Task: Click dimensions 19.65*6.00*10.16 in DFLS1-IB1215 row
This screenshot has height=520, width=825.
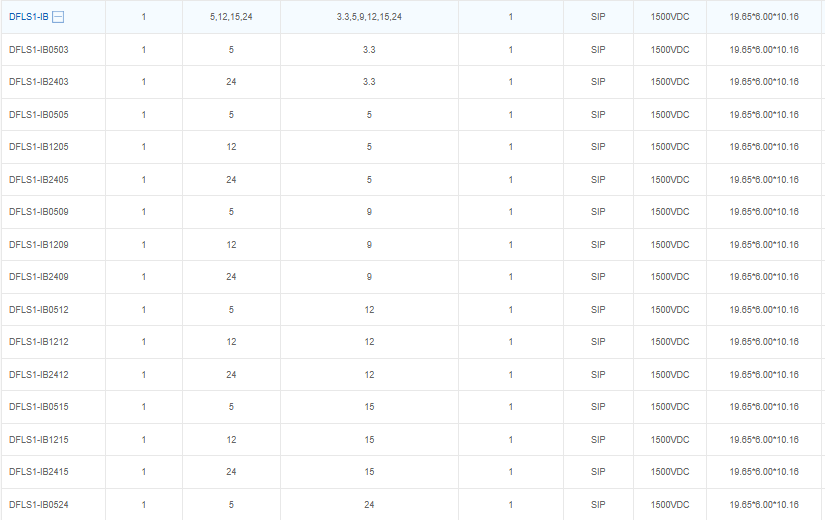Action: tap(764, 439)
